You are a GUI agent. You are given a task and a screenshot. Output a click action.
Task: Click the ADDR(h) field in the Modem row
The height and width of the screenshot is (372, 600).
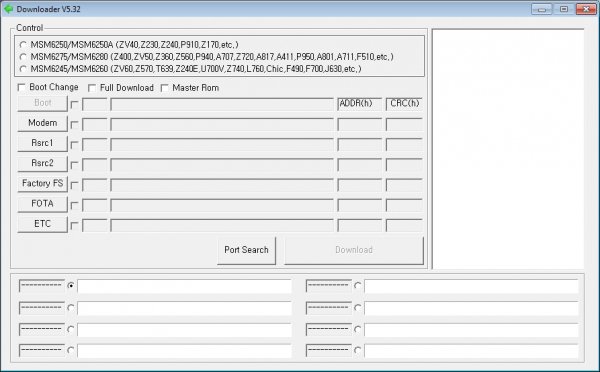coord(360,124)
